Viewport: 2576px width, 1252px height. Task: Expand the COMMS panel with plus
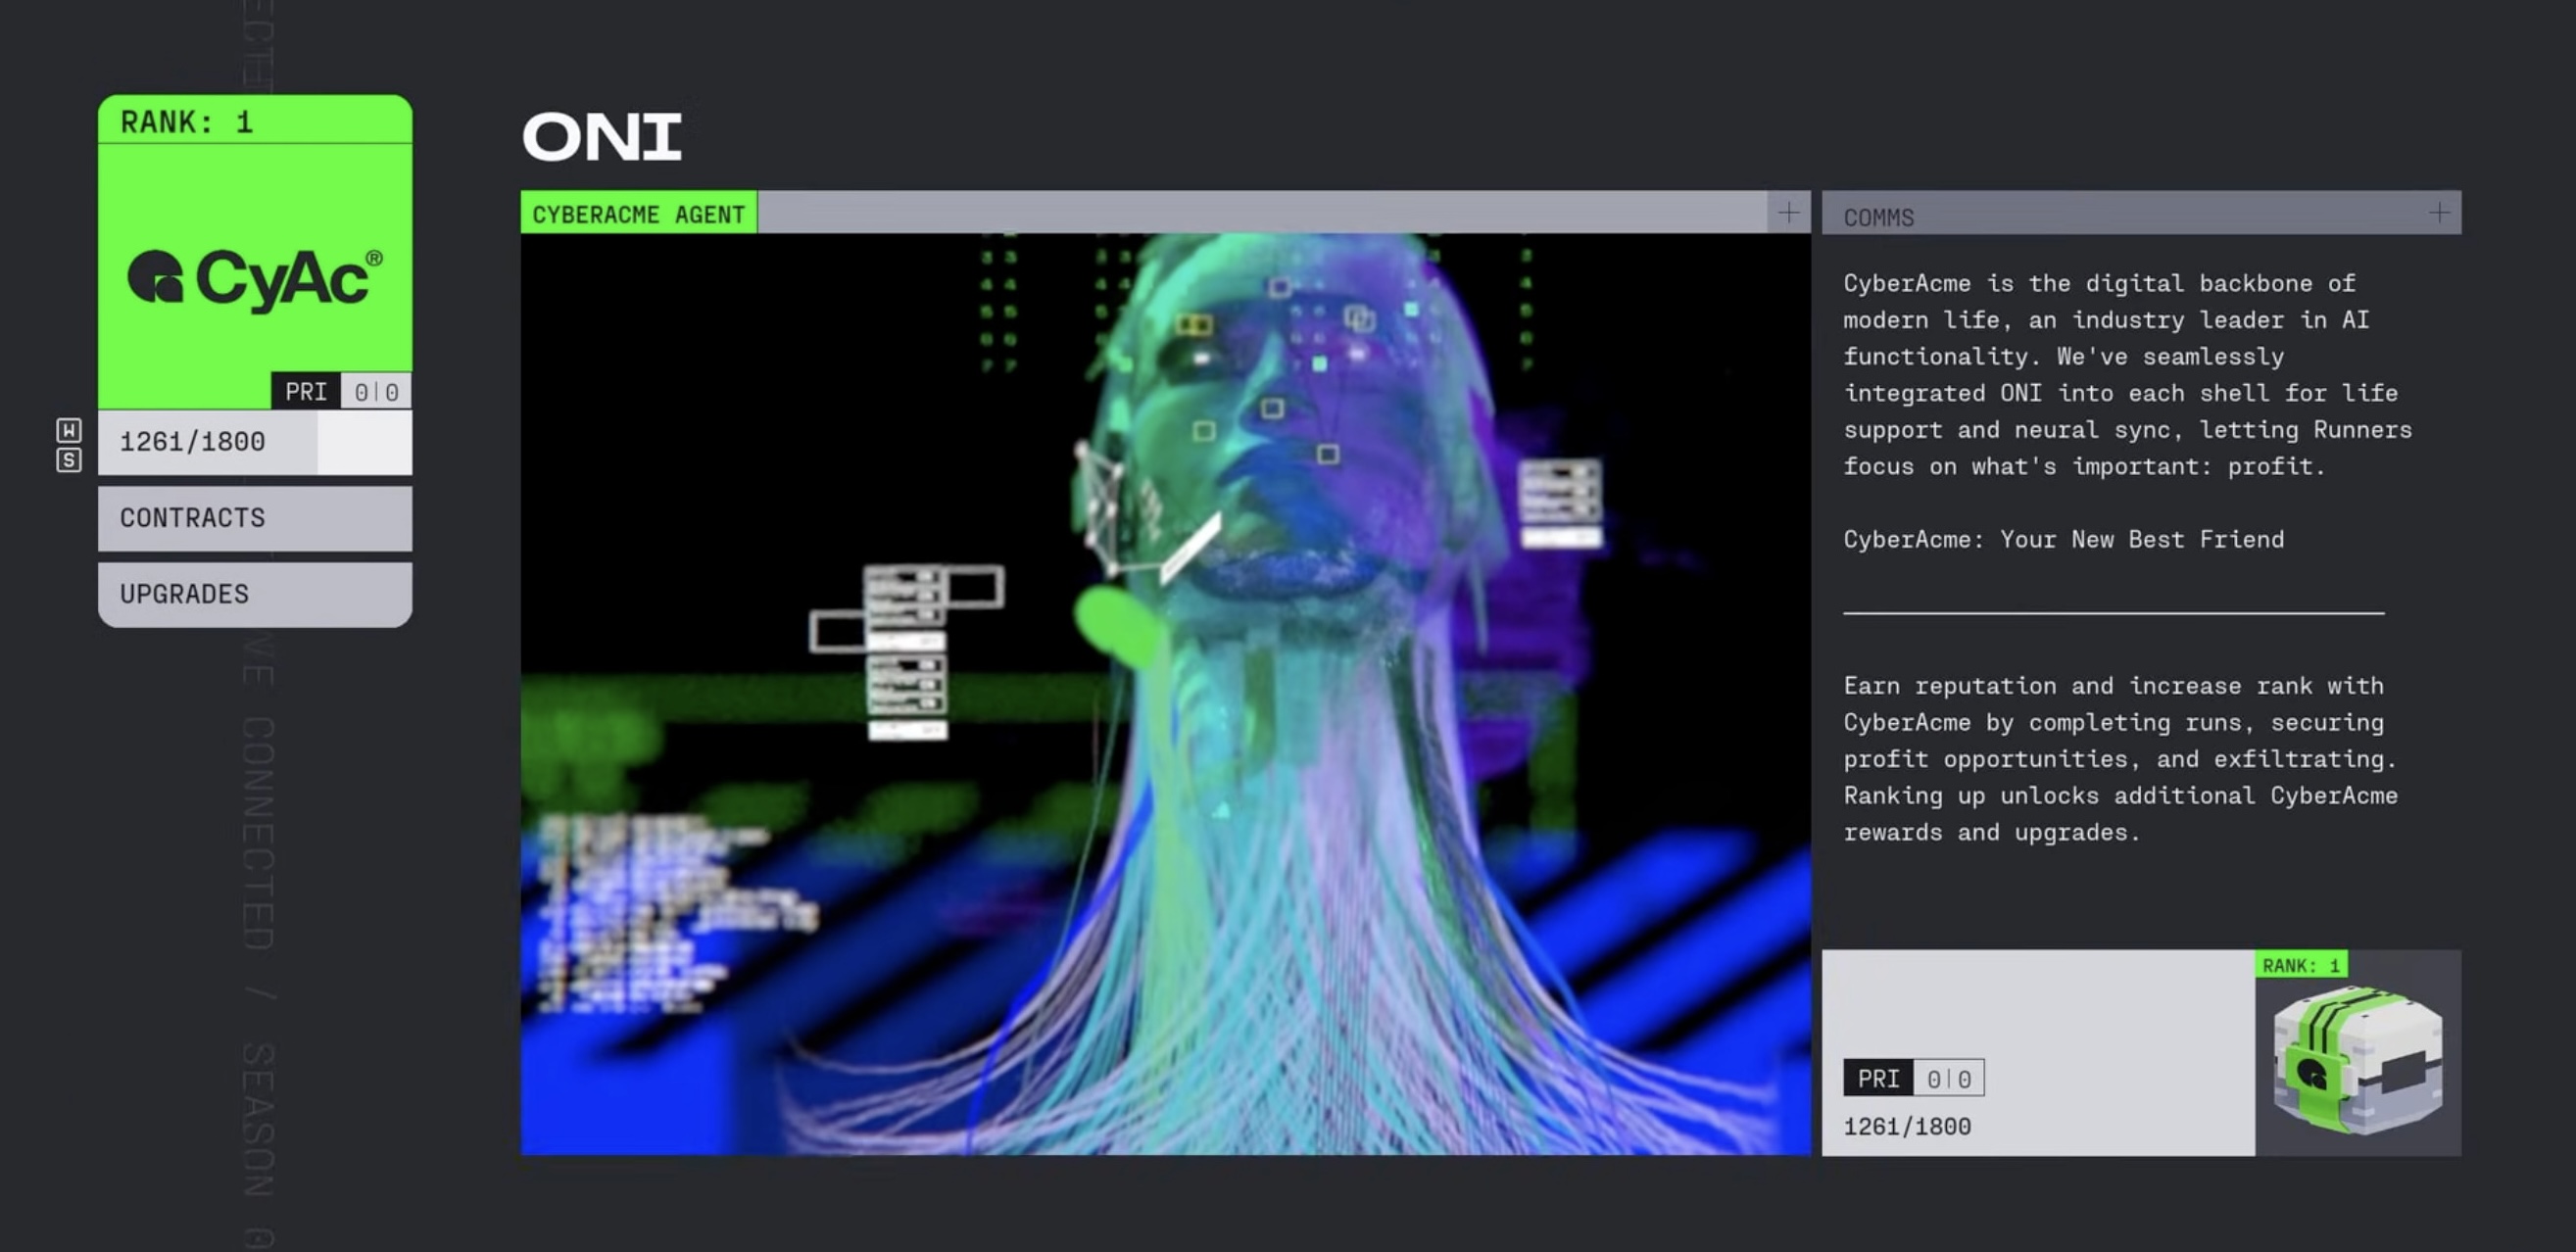(x=2439, y=213)
